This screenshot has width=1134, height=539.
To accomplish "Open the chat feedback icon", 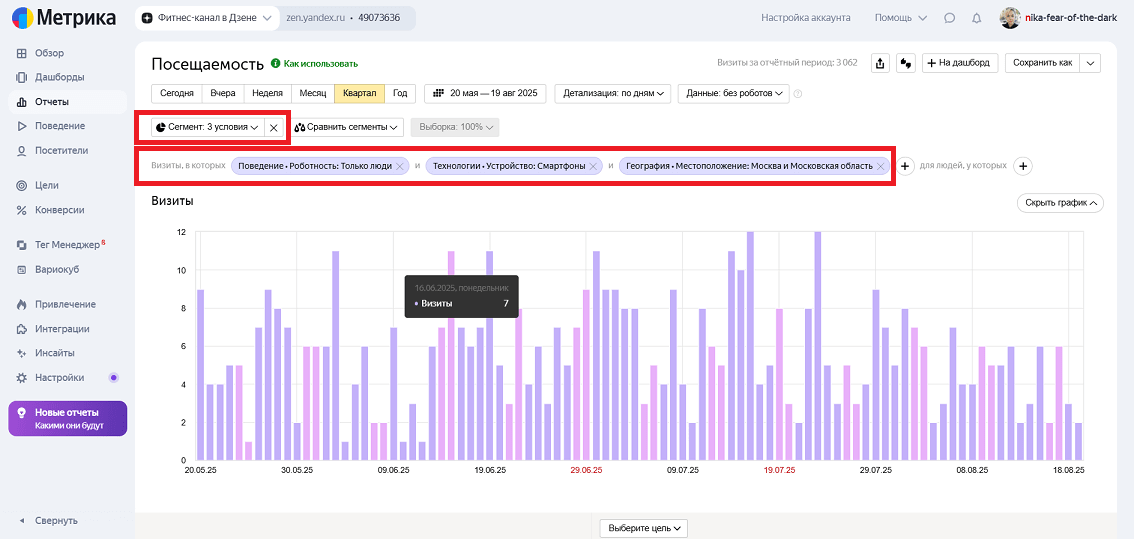I will pyautogui.click(x=949, y=18).
